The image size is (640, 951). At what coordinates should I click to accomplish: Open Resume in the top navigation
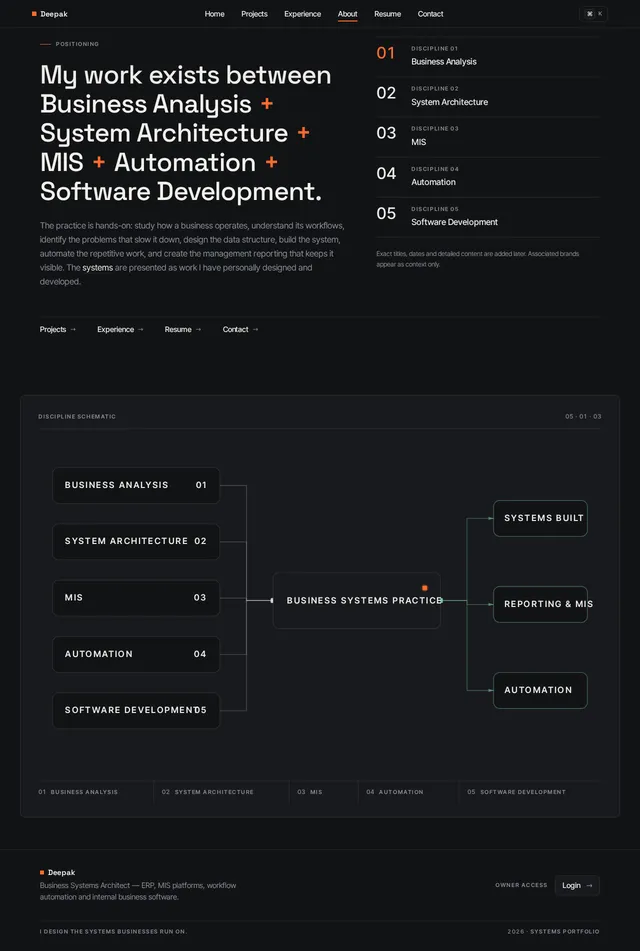388,14
